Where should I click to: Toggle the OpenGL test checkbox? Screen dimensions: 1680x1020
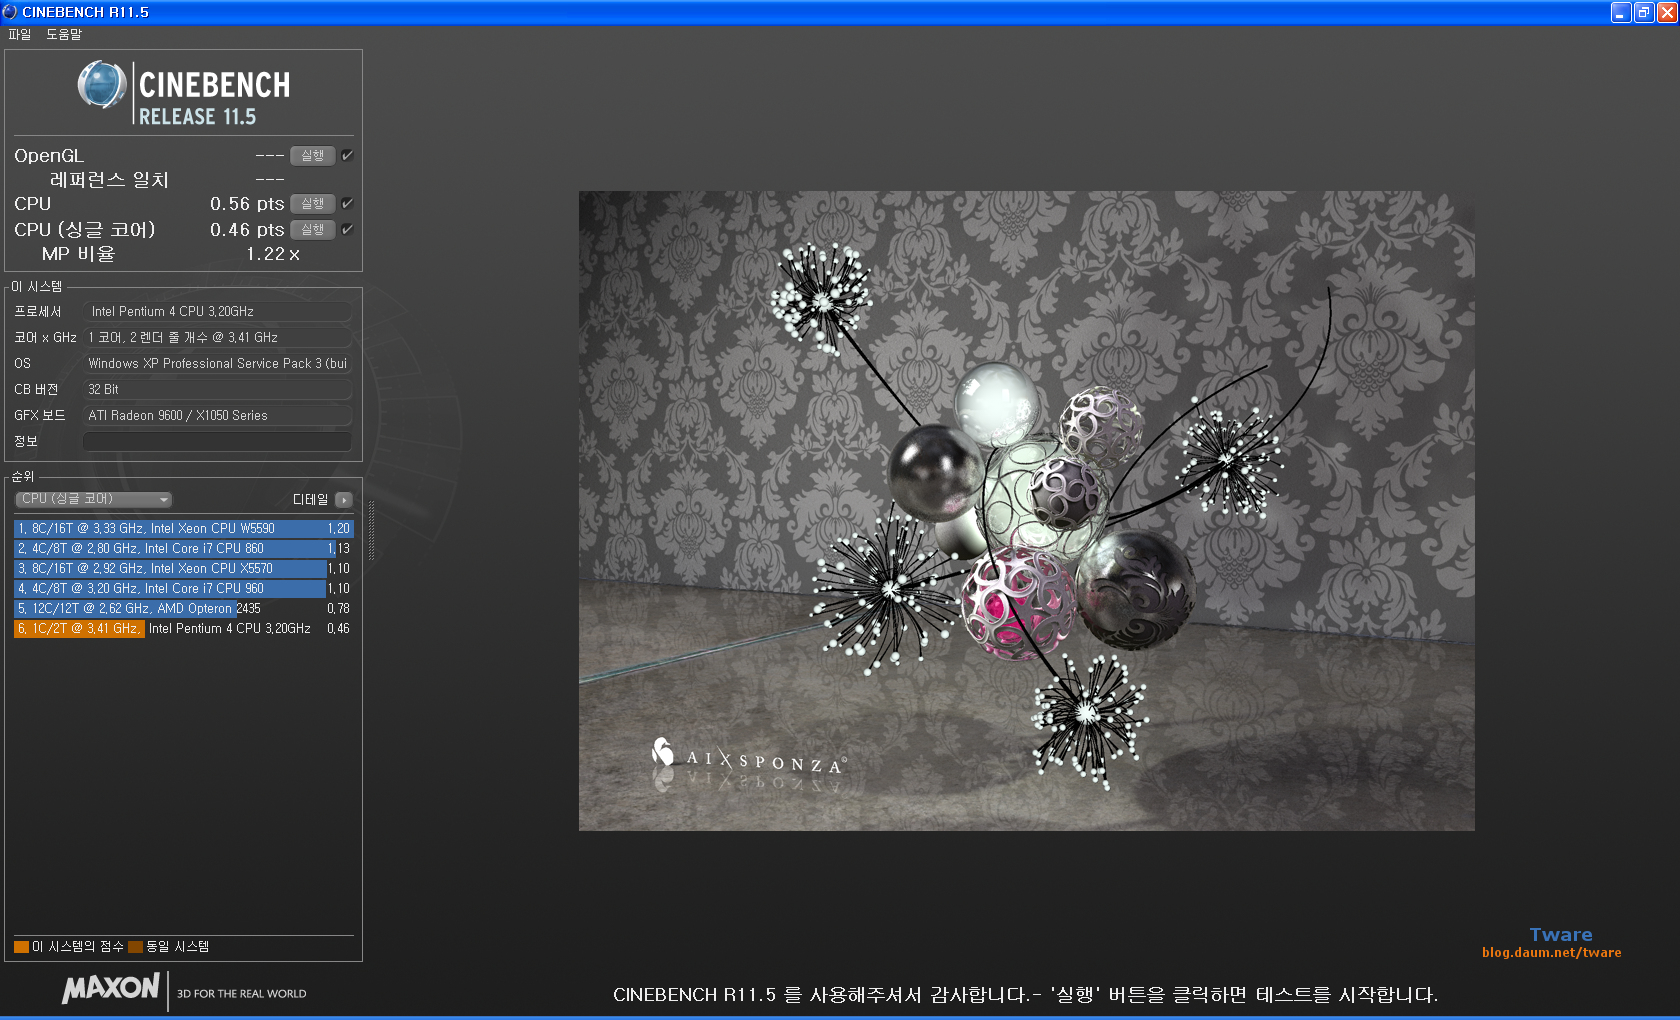click(x=347, y=156)
